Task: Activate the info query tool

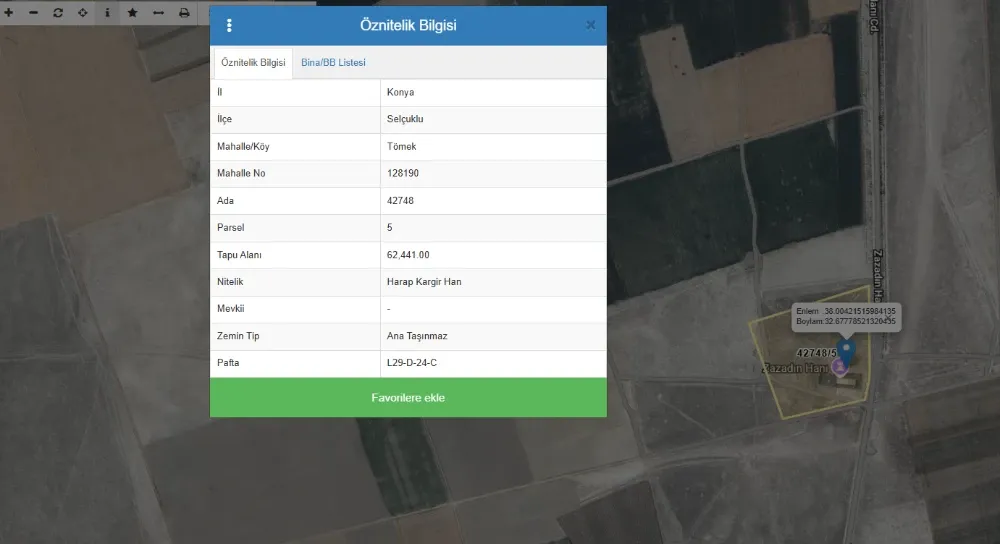Action: click(x=107, y=13)
